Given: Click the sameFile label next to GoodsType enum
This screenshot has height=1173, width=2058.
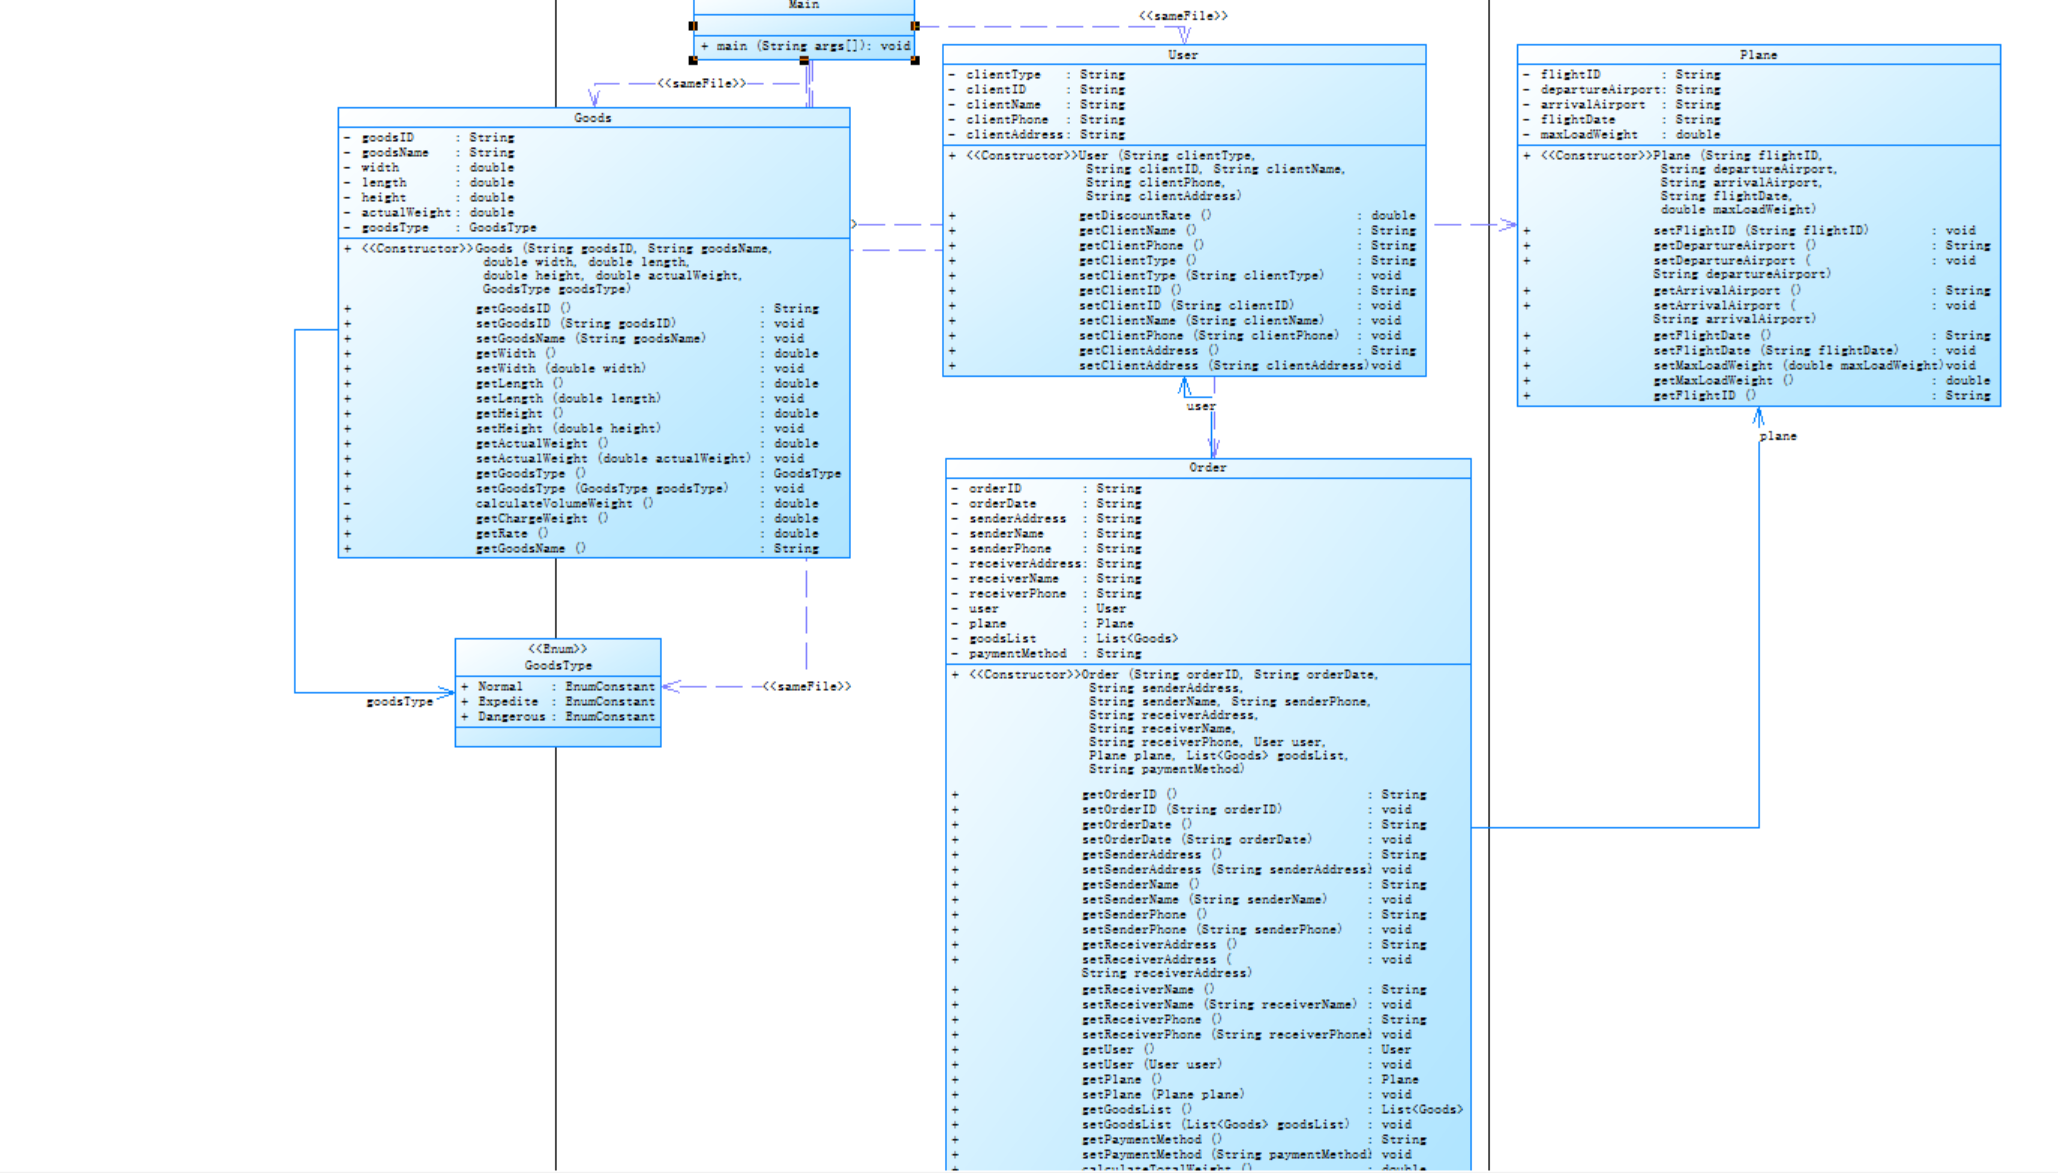Looking at the screenshot, I should (806, 686).
